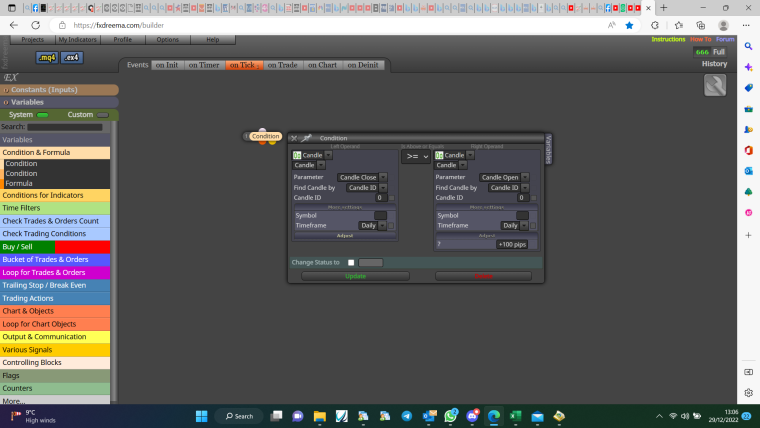The image size is (760, 428).
Task: Add a sidebar app with plus icon
Action: coord(748,235)
